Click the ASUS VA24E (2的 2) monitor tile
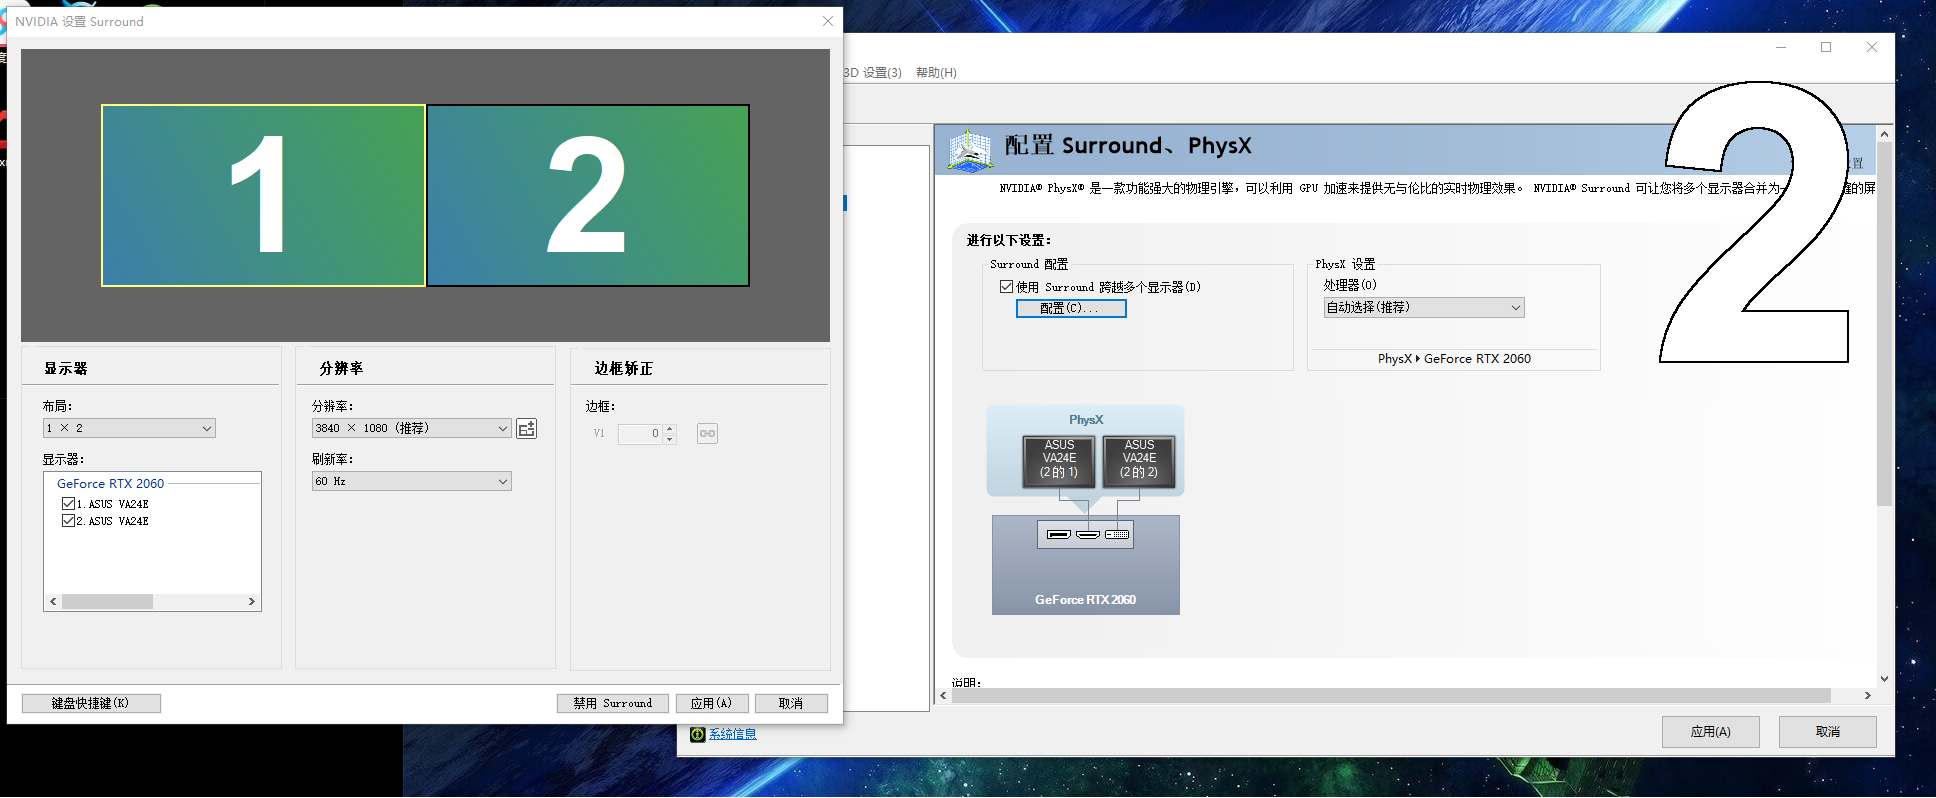This screenshot has height=798, width=1936. coord(1139,460)
